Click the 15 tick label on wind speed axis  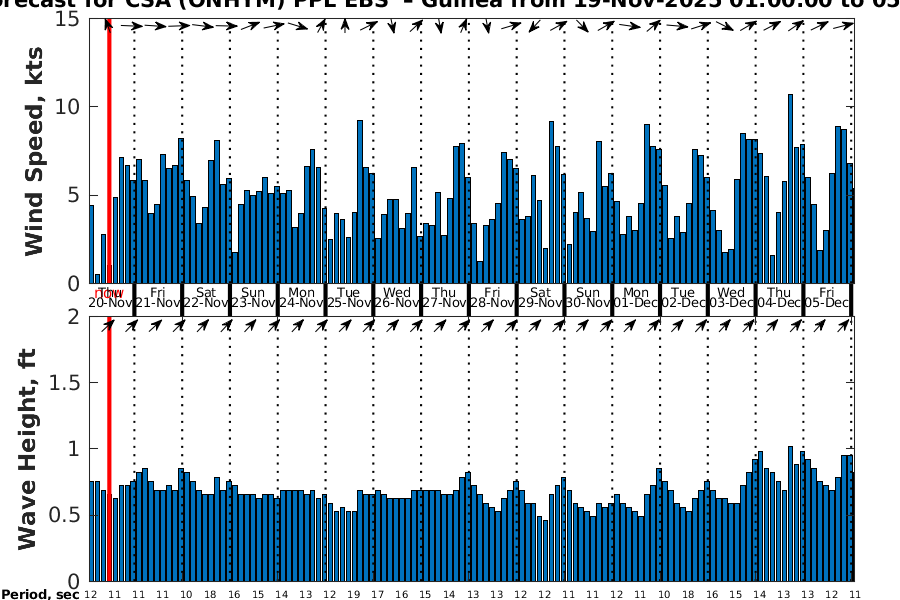pos(68,19)
